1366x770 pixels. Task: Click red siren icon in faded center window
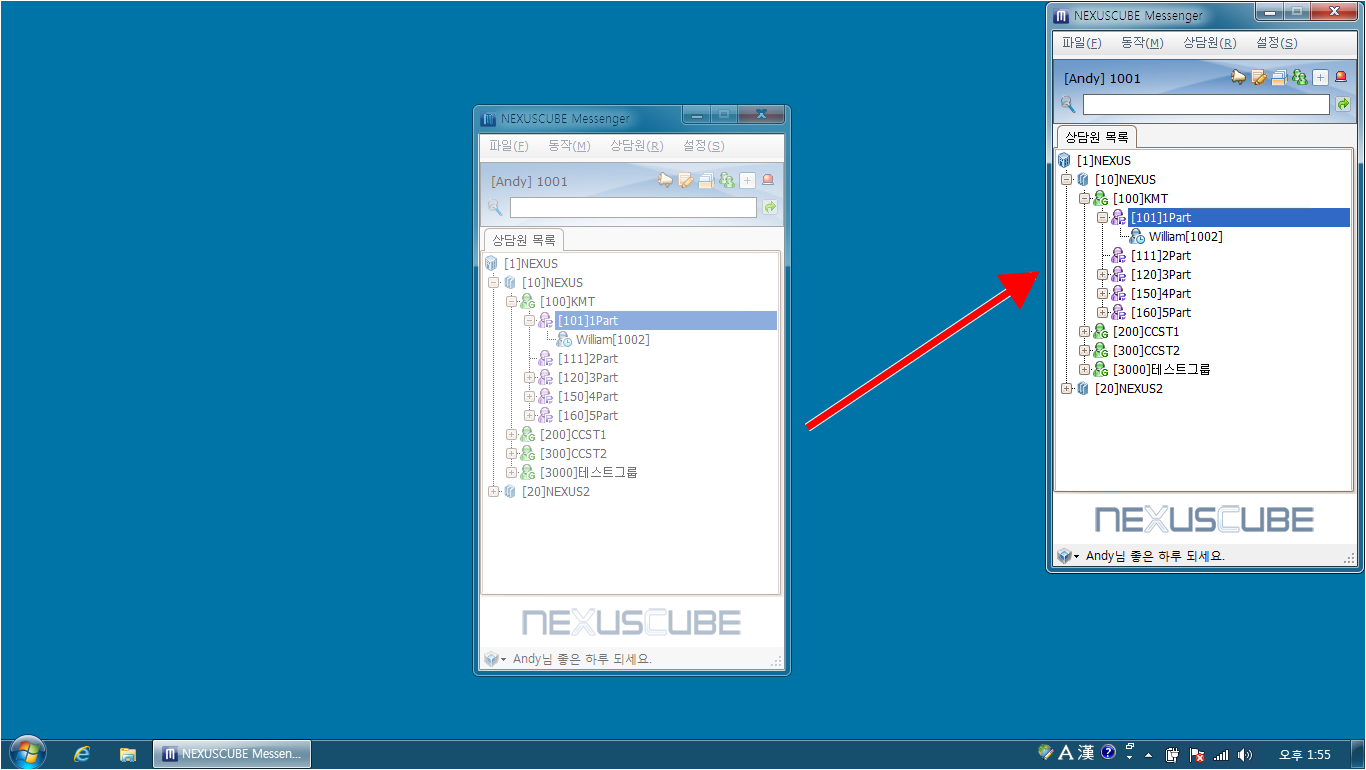point(768,180)
